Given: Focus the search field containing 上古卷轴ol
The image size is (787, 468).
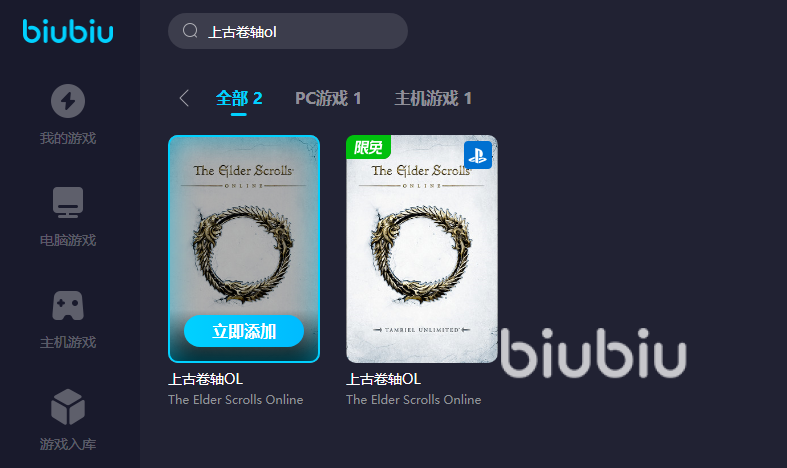Looking at the screenshot, I should (288, 31).
